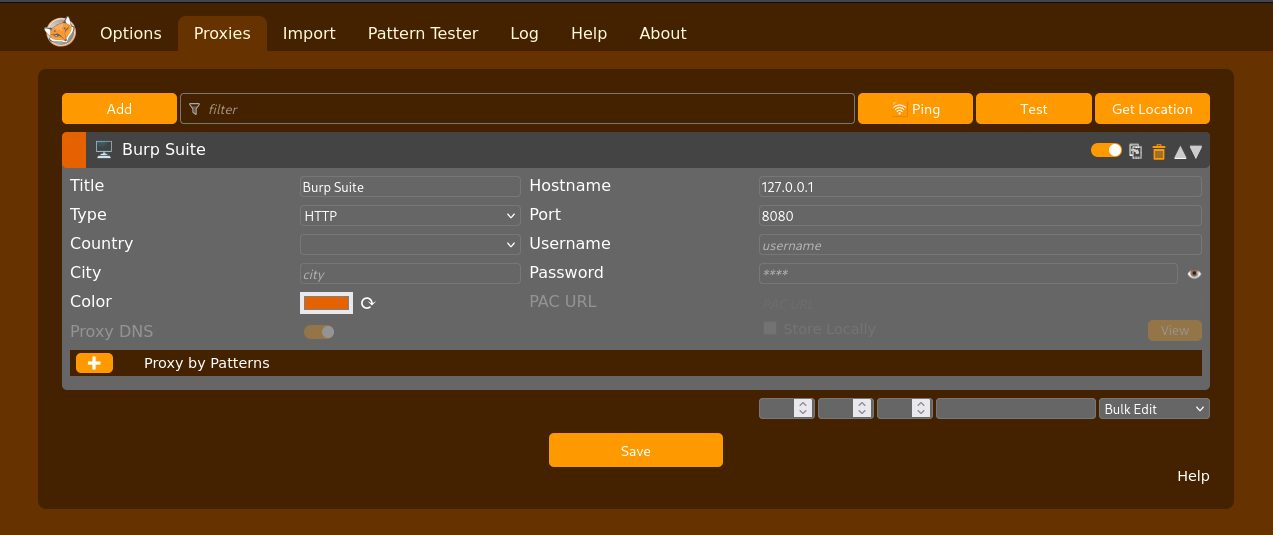Reset color with the refresh icon
This screenshot has width=1273, height=535.
pos(367,303)
